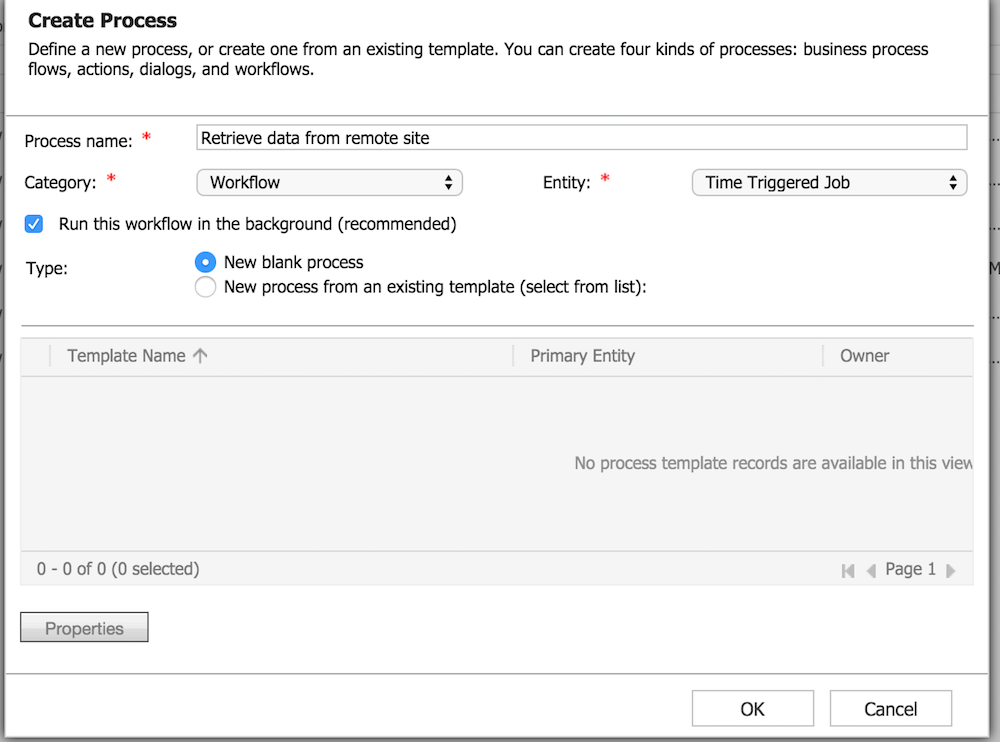Click the '0 - 0 of 0 (0 selected)' status text
Screen dimensions: 1000x742
[x=118, y=568]
